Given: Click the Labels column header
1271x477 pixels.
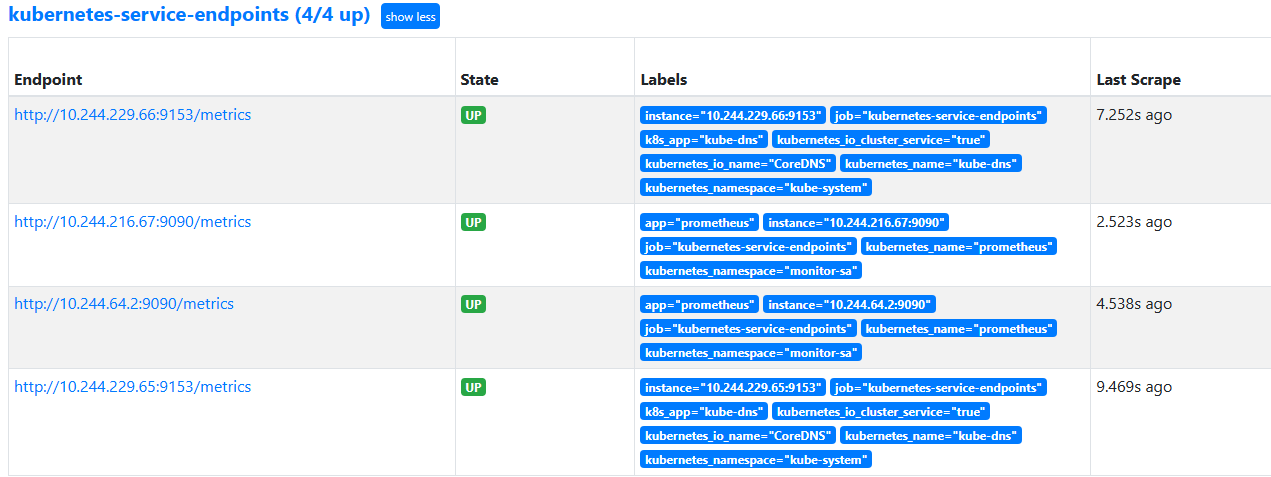Looking at the screenshot, I should click(x=664, y=80).
